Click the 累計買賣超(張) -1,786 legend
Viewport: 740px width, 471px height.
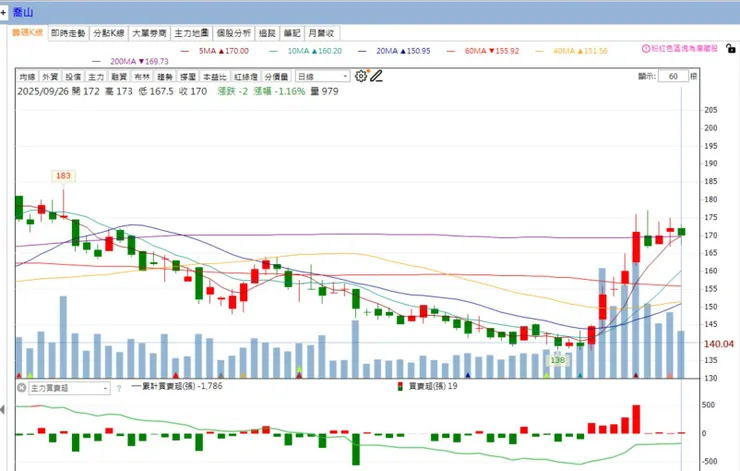177,386
